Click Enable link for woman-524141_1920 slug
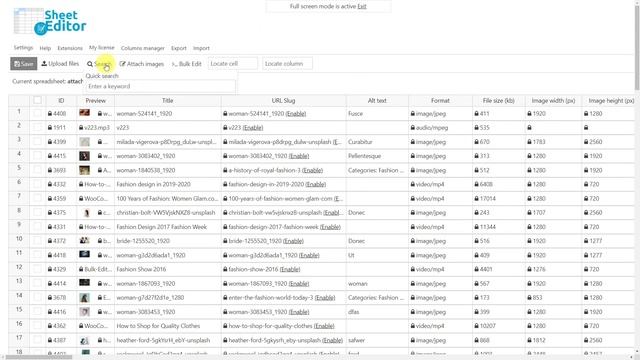The image size is (640, 360). pyautogui.click(x=296, y=113)
